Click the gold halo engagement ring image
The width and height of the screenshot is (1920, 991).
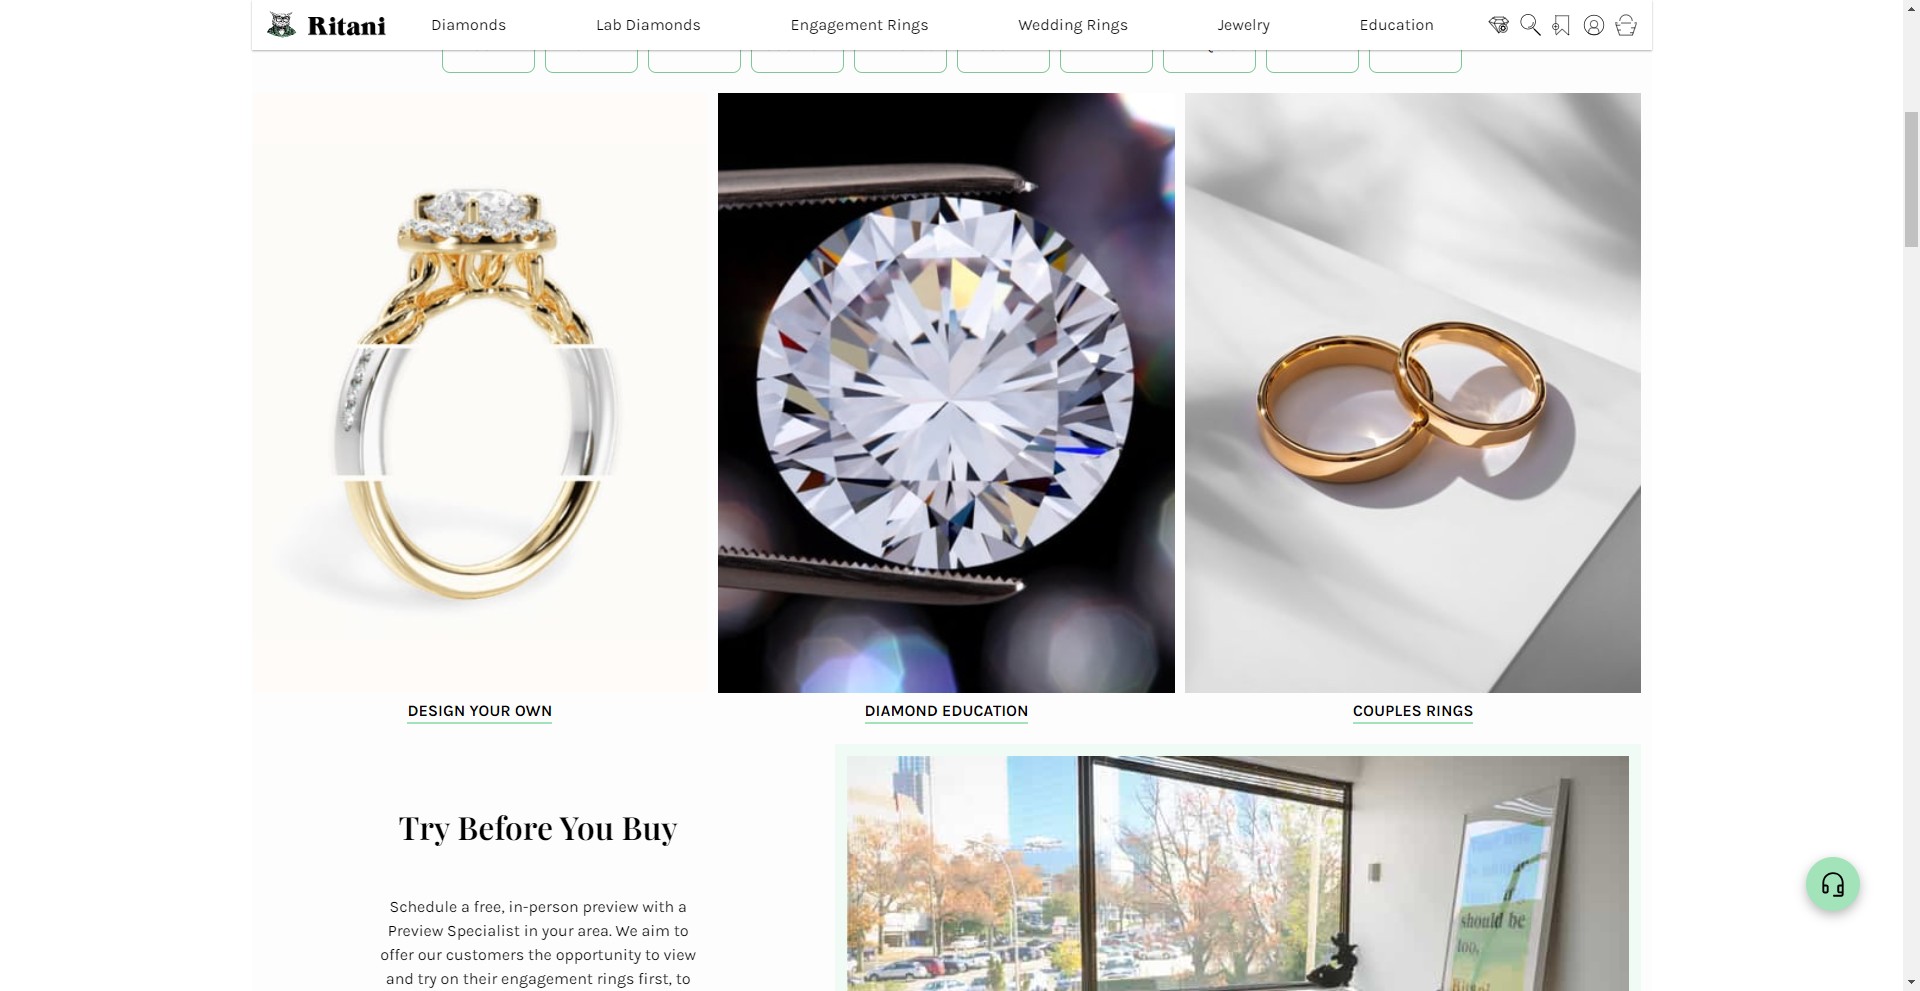click(480, 393)
